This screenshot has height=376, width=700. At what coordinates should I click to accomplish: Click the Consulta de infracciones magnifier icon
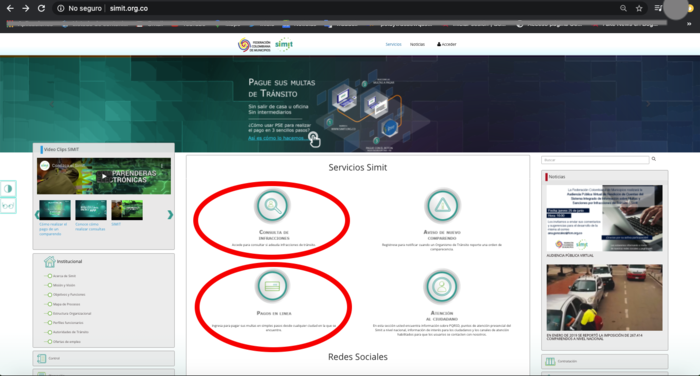click(x=272, y=206)
